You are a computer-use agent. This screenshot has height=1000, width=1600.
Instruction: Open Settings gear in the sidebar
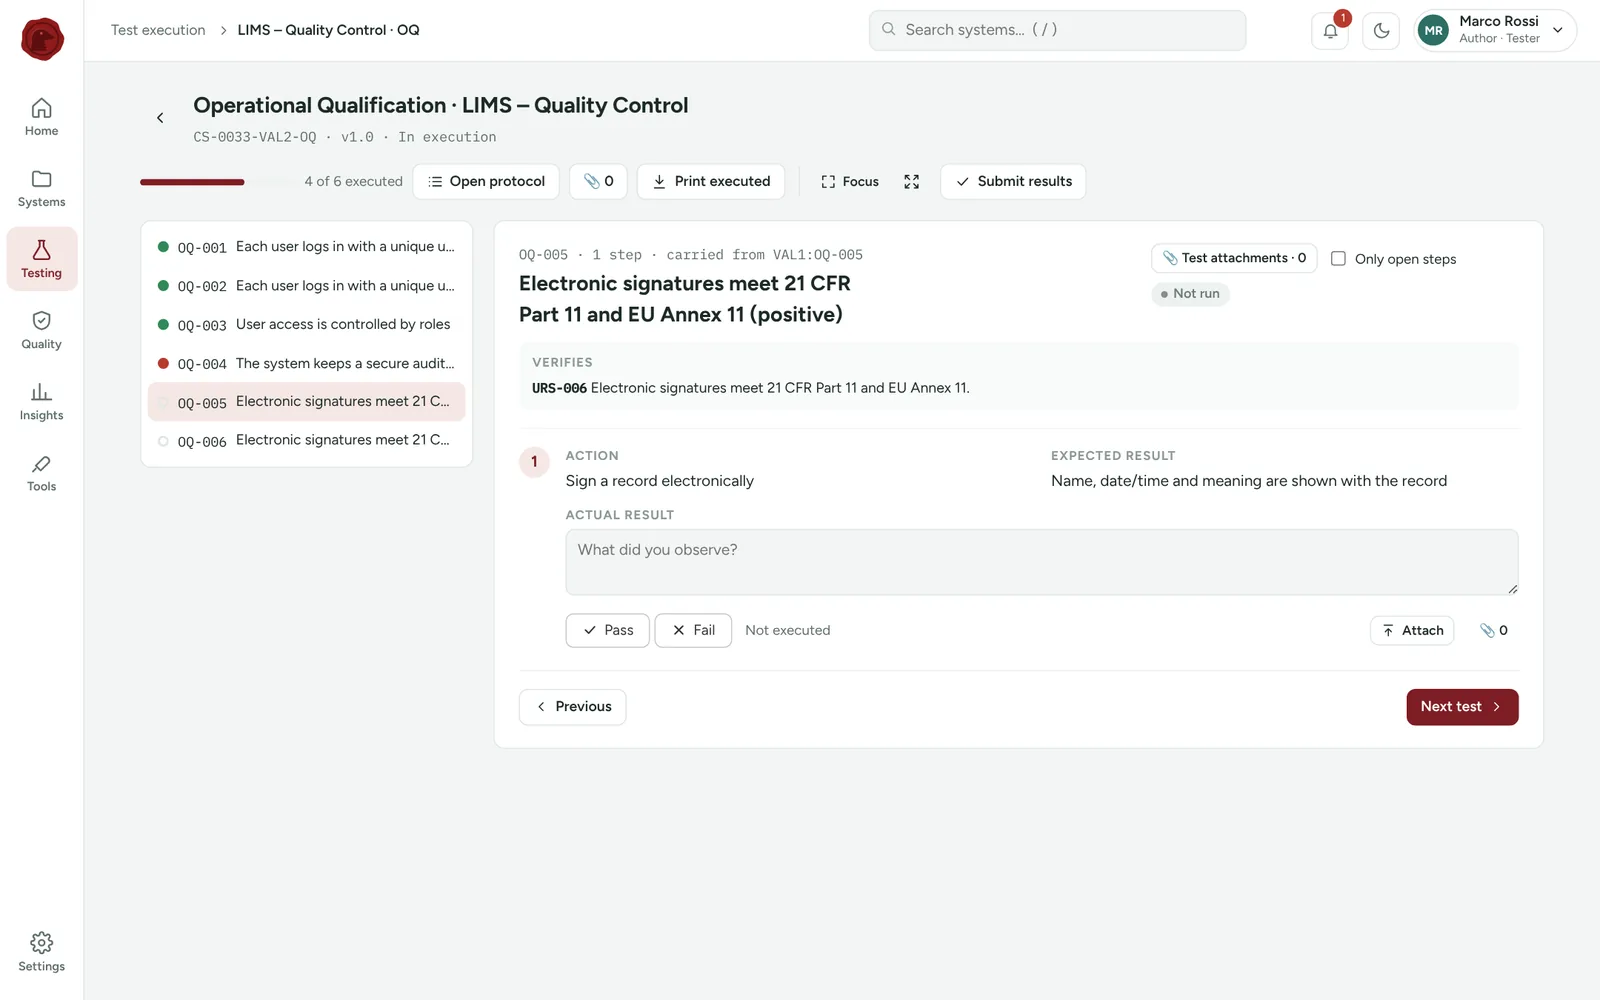[x=42, y=952]
